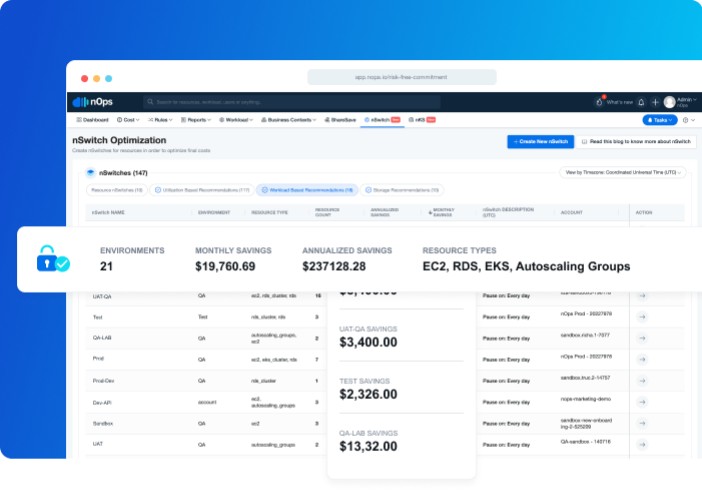Sort by MONTHLY SAVINGS column header

pos(442,213)
